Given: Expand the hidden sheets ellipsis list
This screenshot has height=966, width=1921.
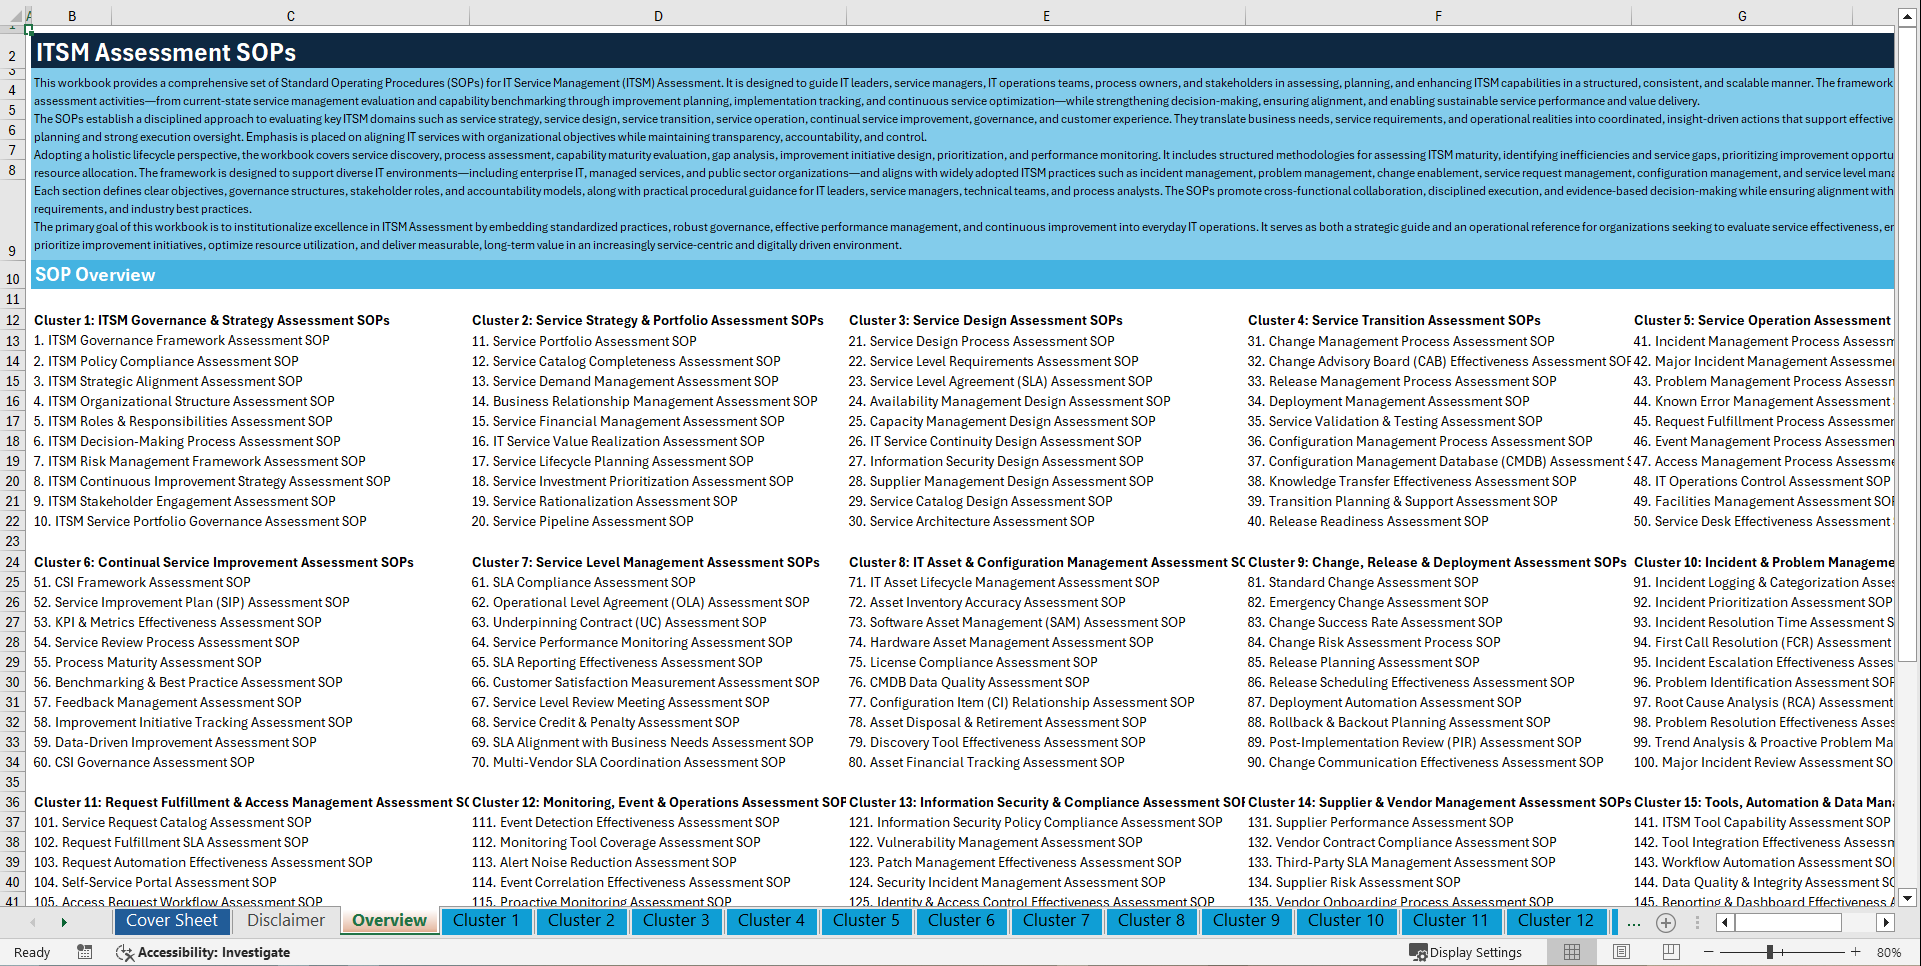Looking at the screenshot, I should point(1633,923).
